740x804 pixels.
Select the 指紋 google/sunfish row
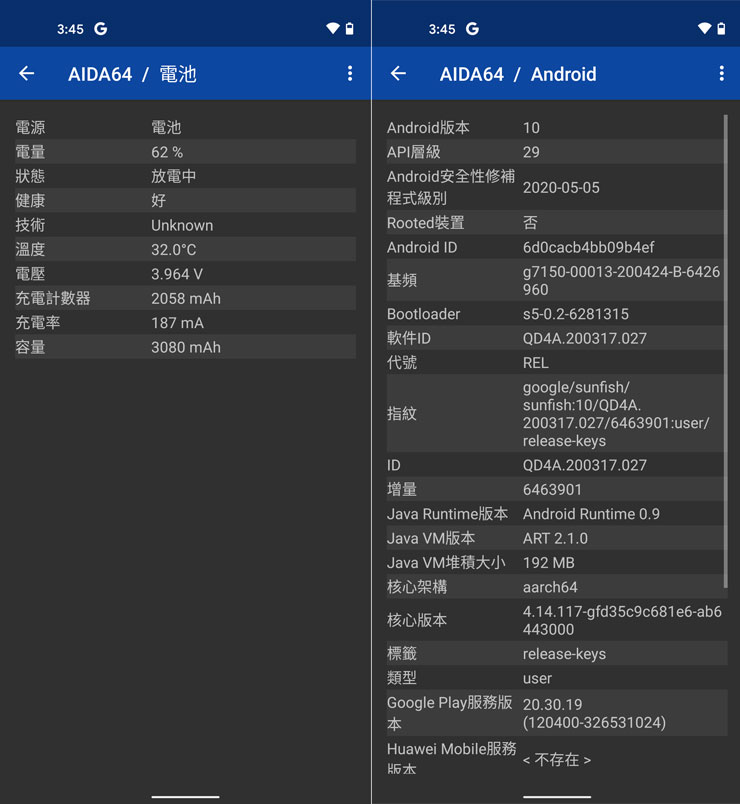coord(557,414)
